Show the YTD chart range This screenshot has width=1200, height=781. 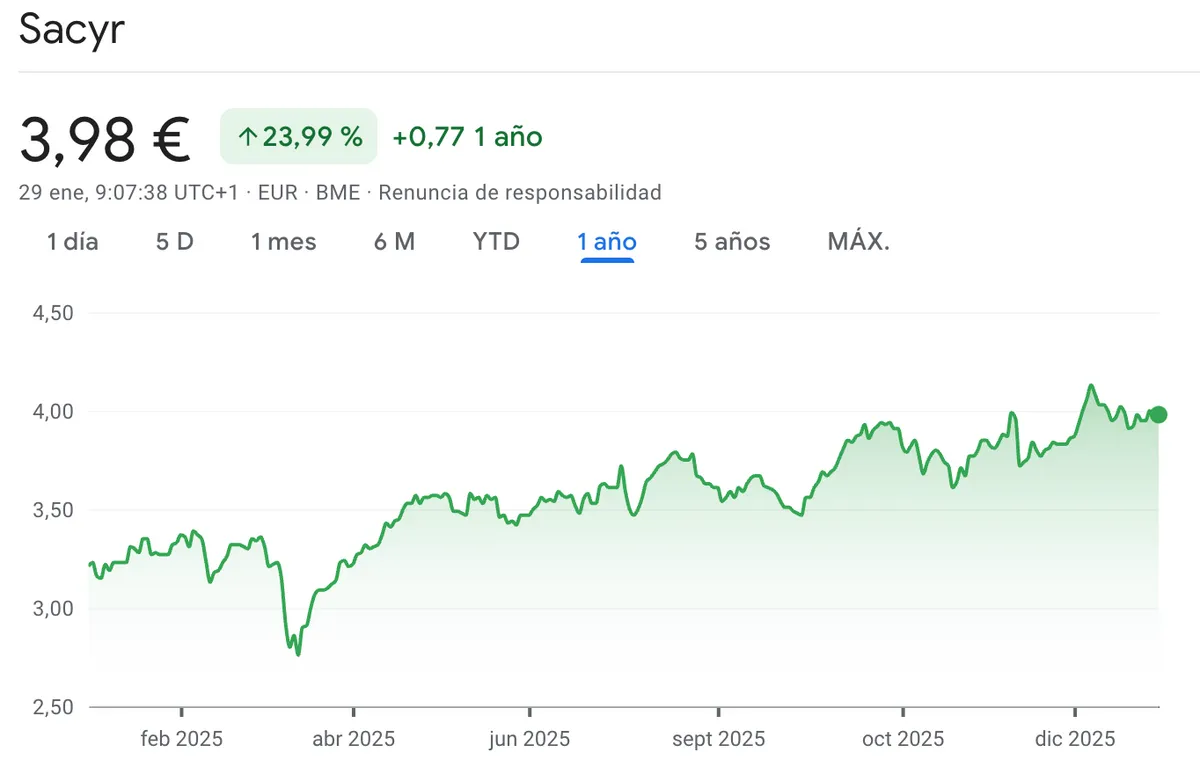[x=496, y=242]
